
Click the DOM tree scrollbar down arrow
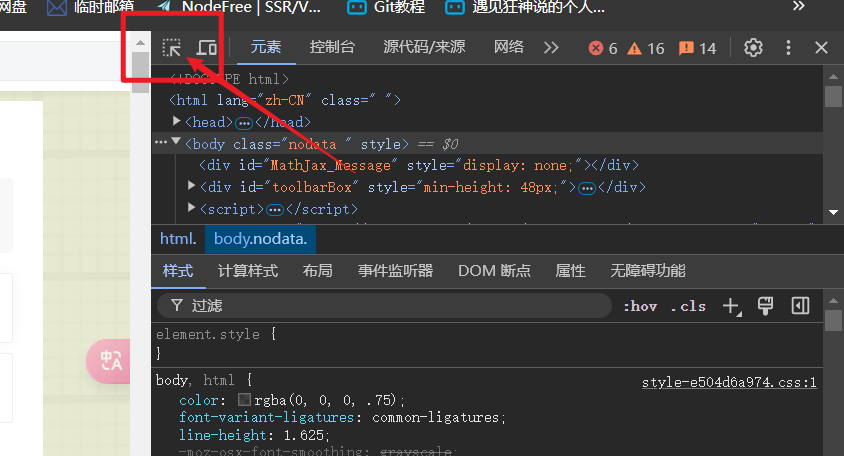click(833, 213)
